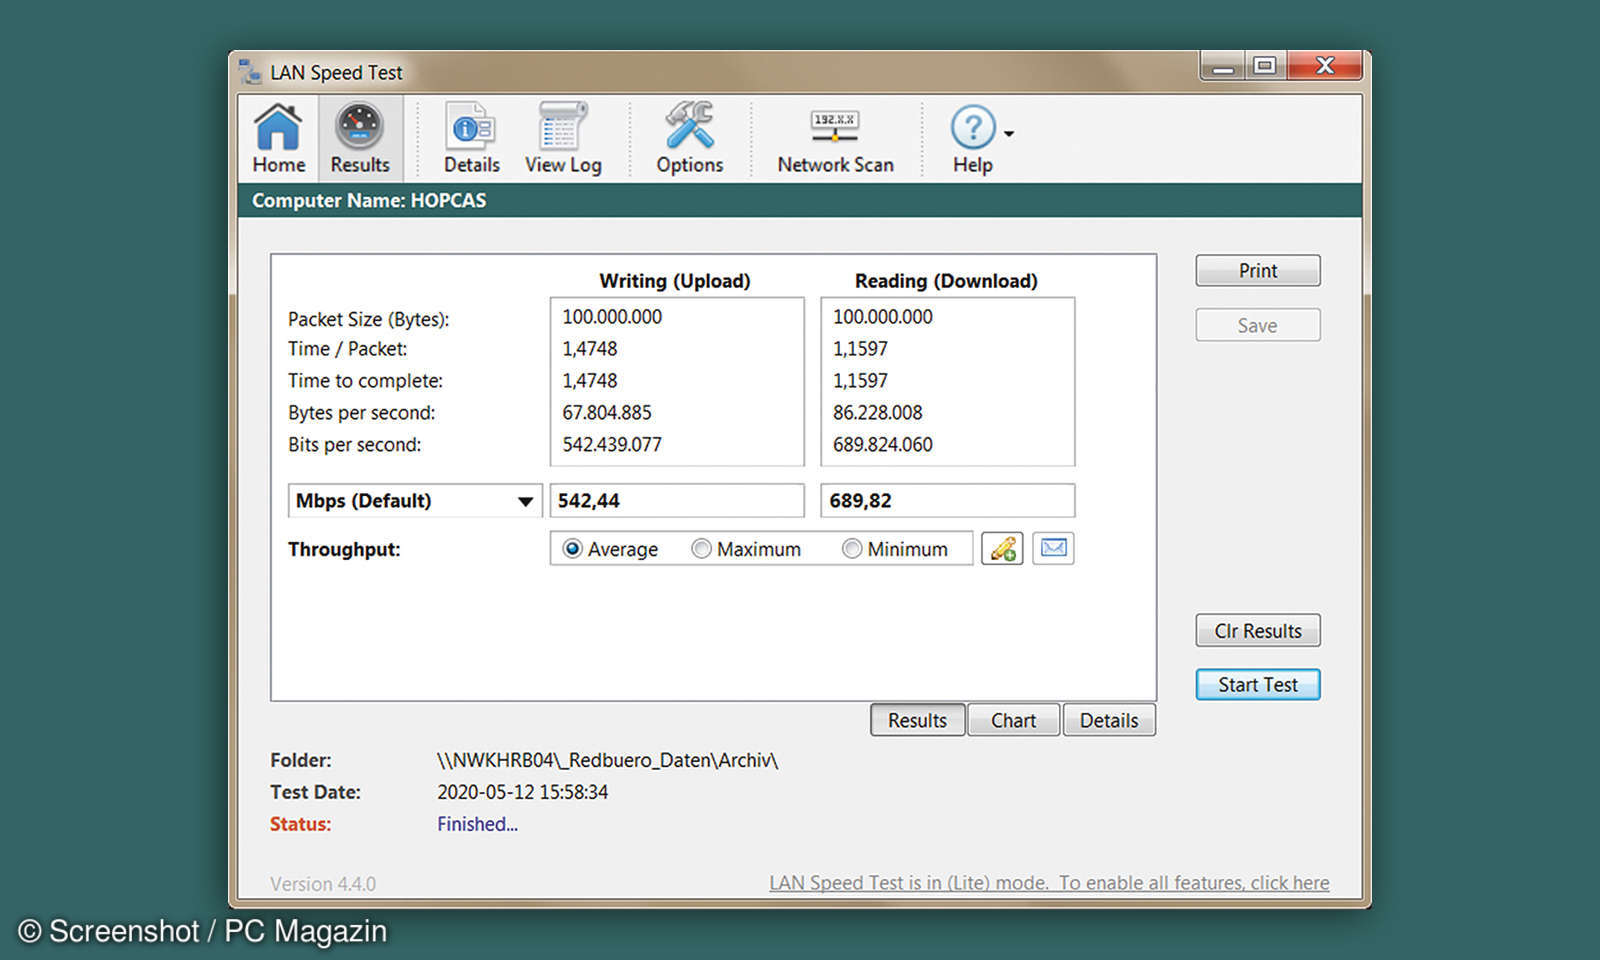Click the email envelope icon

(x=1053, y=548)
